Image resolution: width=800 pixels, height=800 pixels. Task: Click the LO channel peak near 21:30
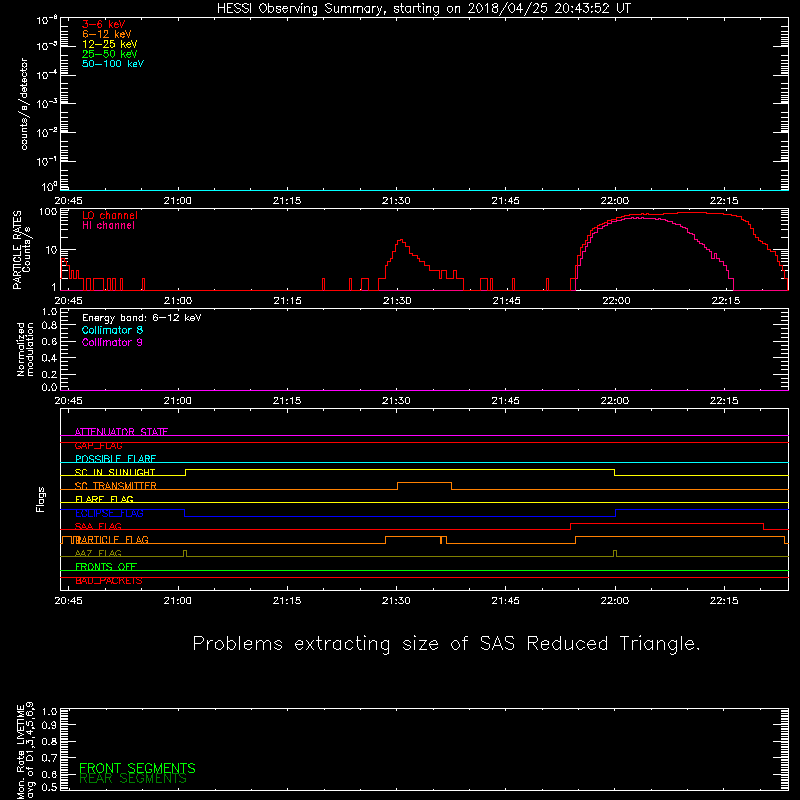pyautogui.click(x=401, y=240)
